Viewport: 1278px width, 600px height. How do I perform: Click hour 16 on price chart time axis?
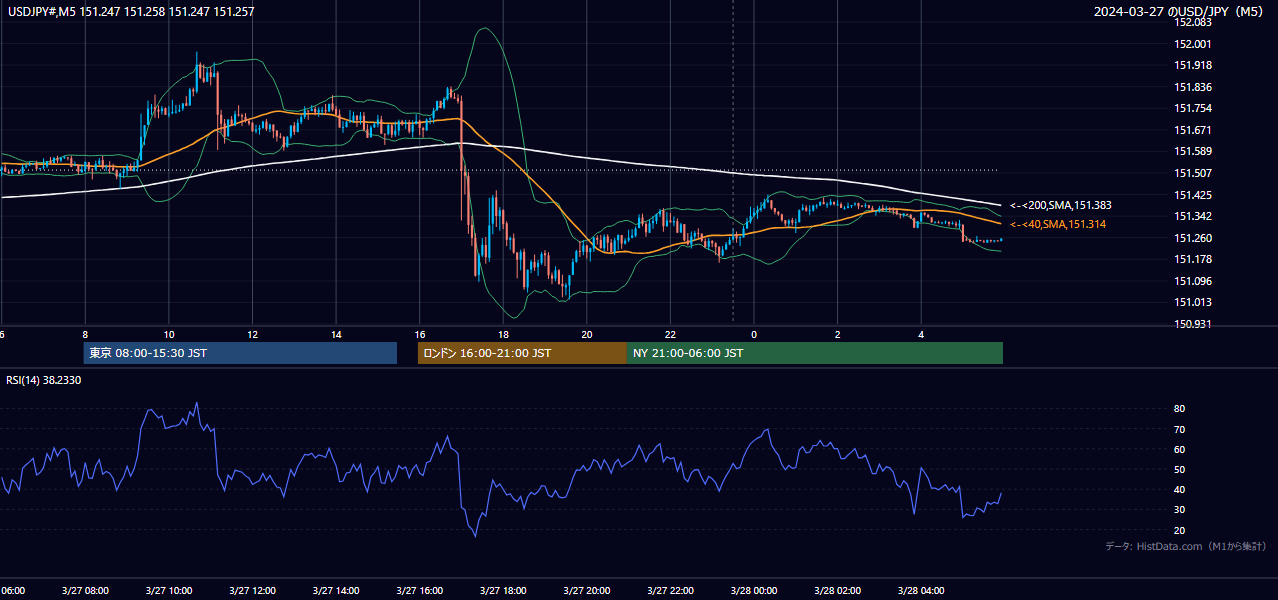(420, 334)
